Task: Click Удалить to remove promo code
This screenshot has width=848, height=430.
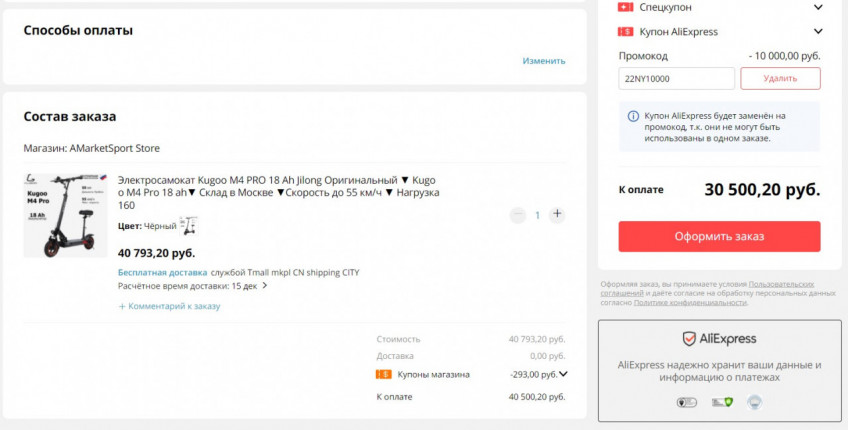Action: tap(780, 78)
